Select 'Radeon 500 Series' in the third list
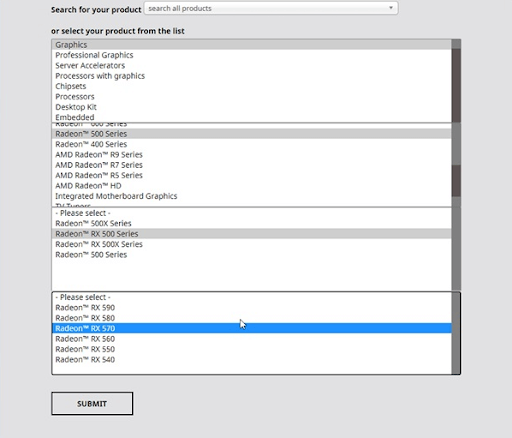Screen dimensions: 512x438 252,254
